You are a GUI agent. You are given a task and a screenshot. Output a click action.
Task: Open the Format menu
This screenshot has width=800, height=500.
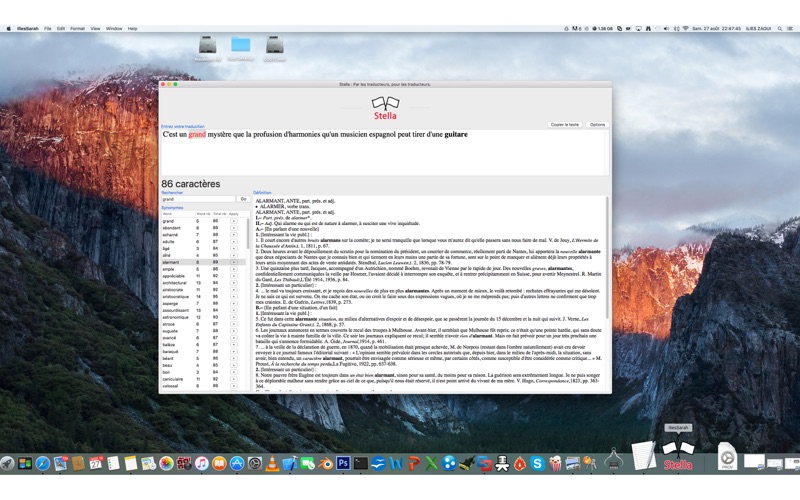[78, 29]
